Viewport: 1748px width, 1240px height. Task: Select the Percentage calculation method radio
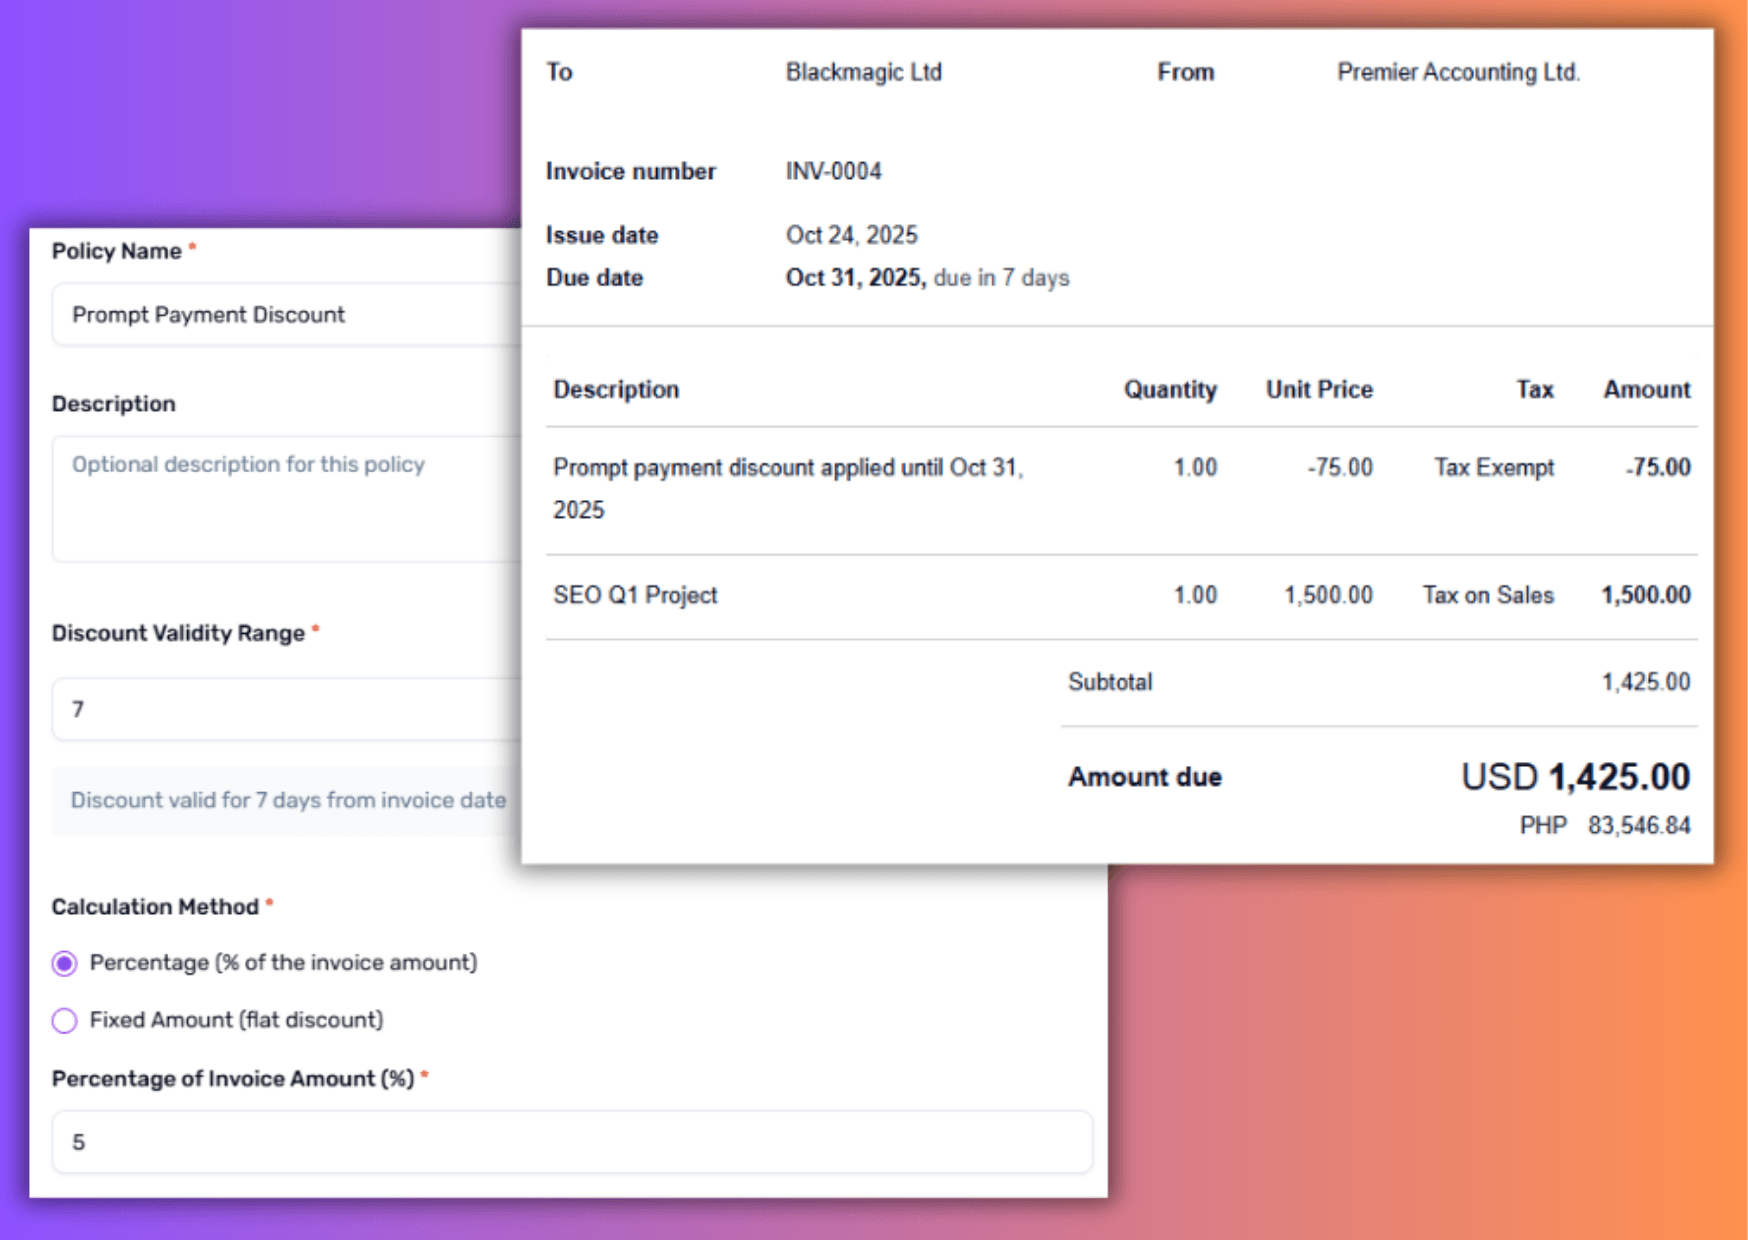(x=65, y=963)
